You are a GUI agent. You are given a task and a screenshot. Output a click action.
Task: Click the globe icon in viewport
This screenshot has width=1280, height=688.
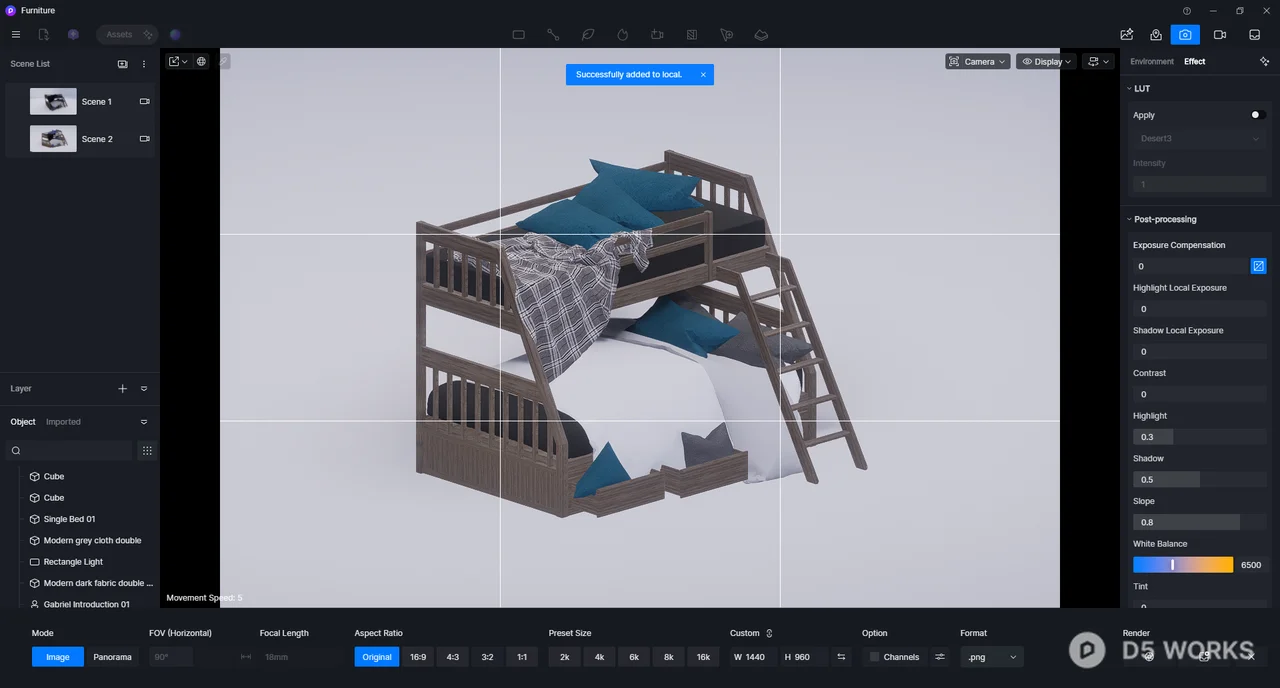pyautogui.click(x=201, y=61)
